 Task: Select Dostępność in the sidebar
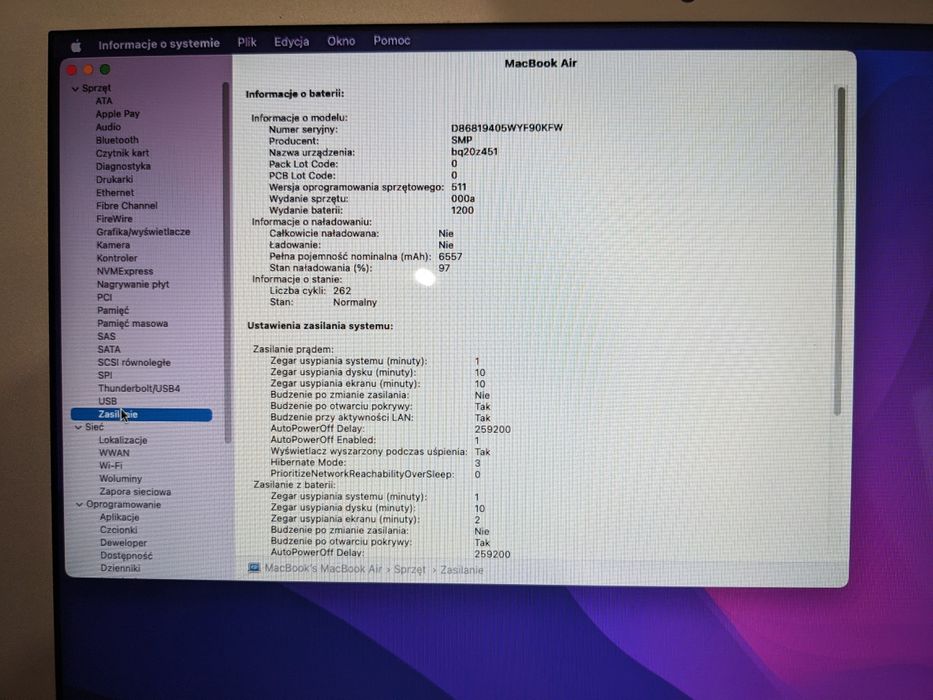[126, 556]
